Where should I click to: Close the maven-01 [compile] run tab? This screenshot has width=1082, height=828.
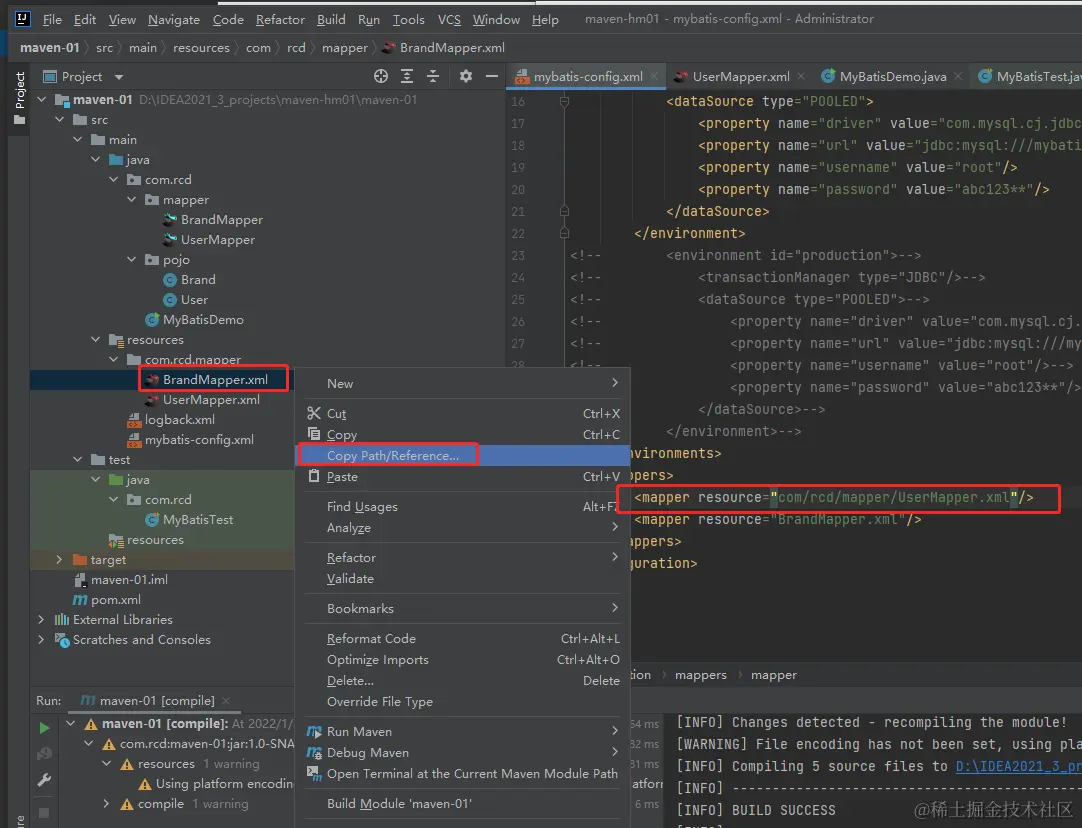coord(226,700)
